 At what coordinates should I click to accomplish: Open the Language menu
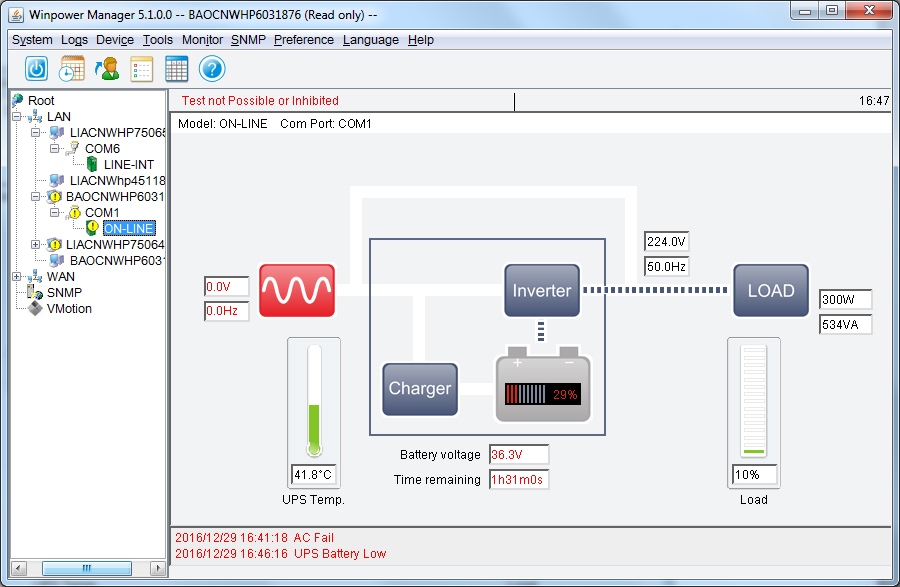coord(371,40)
